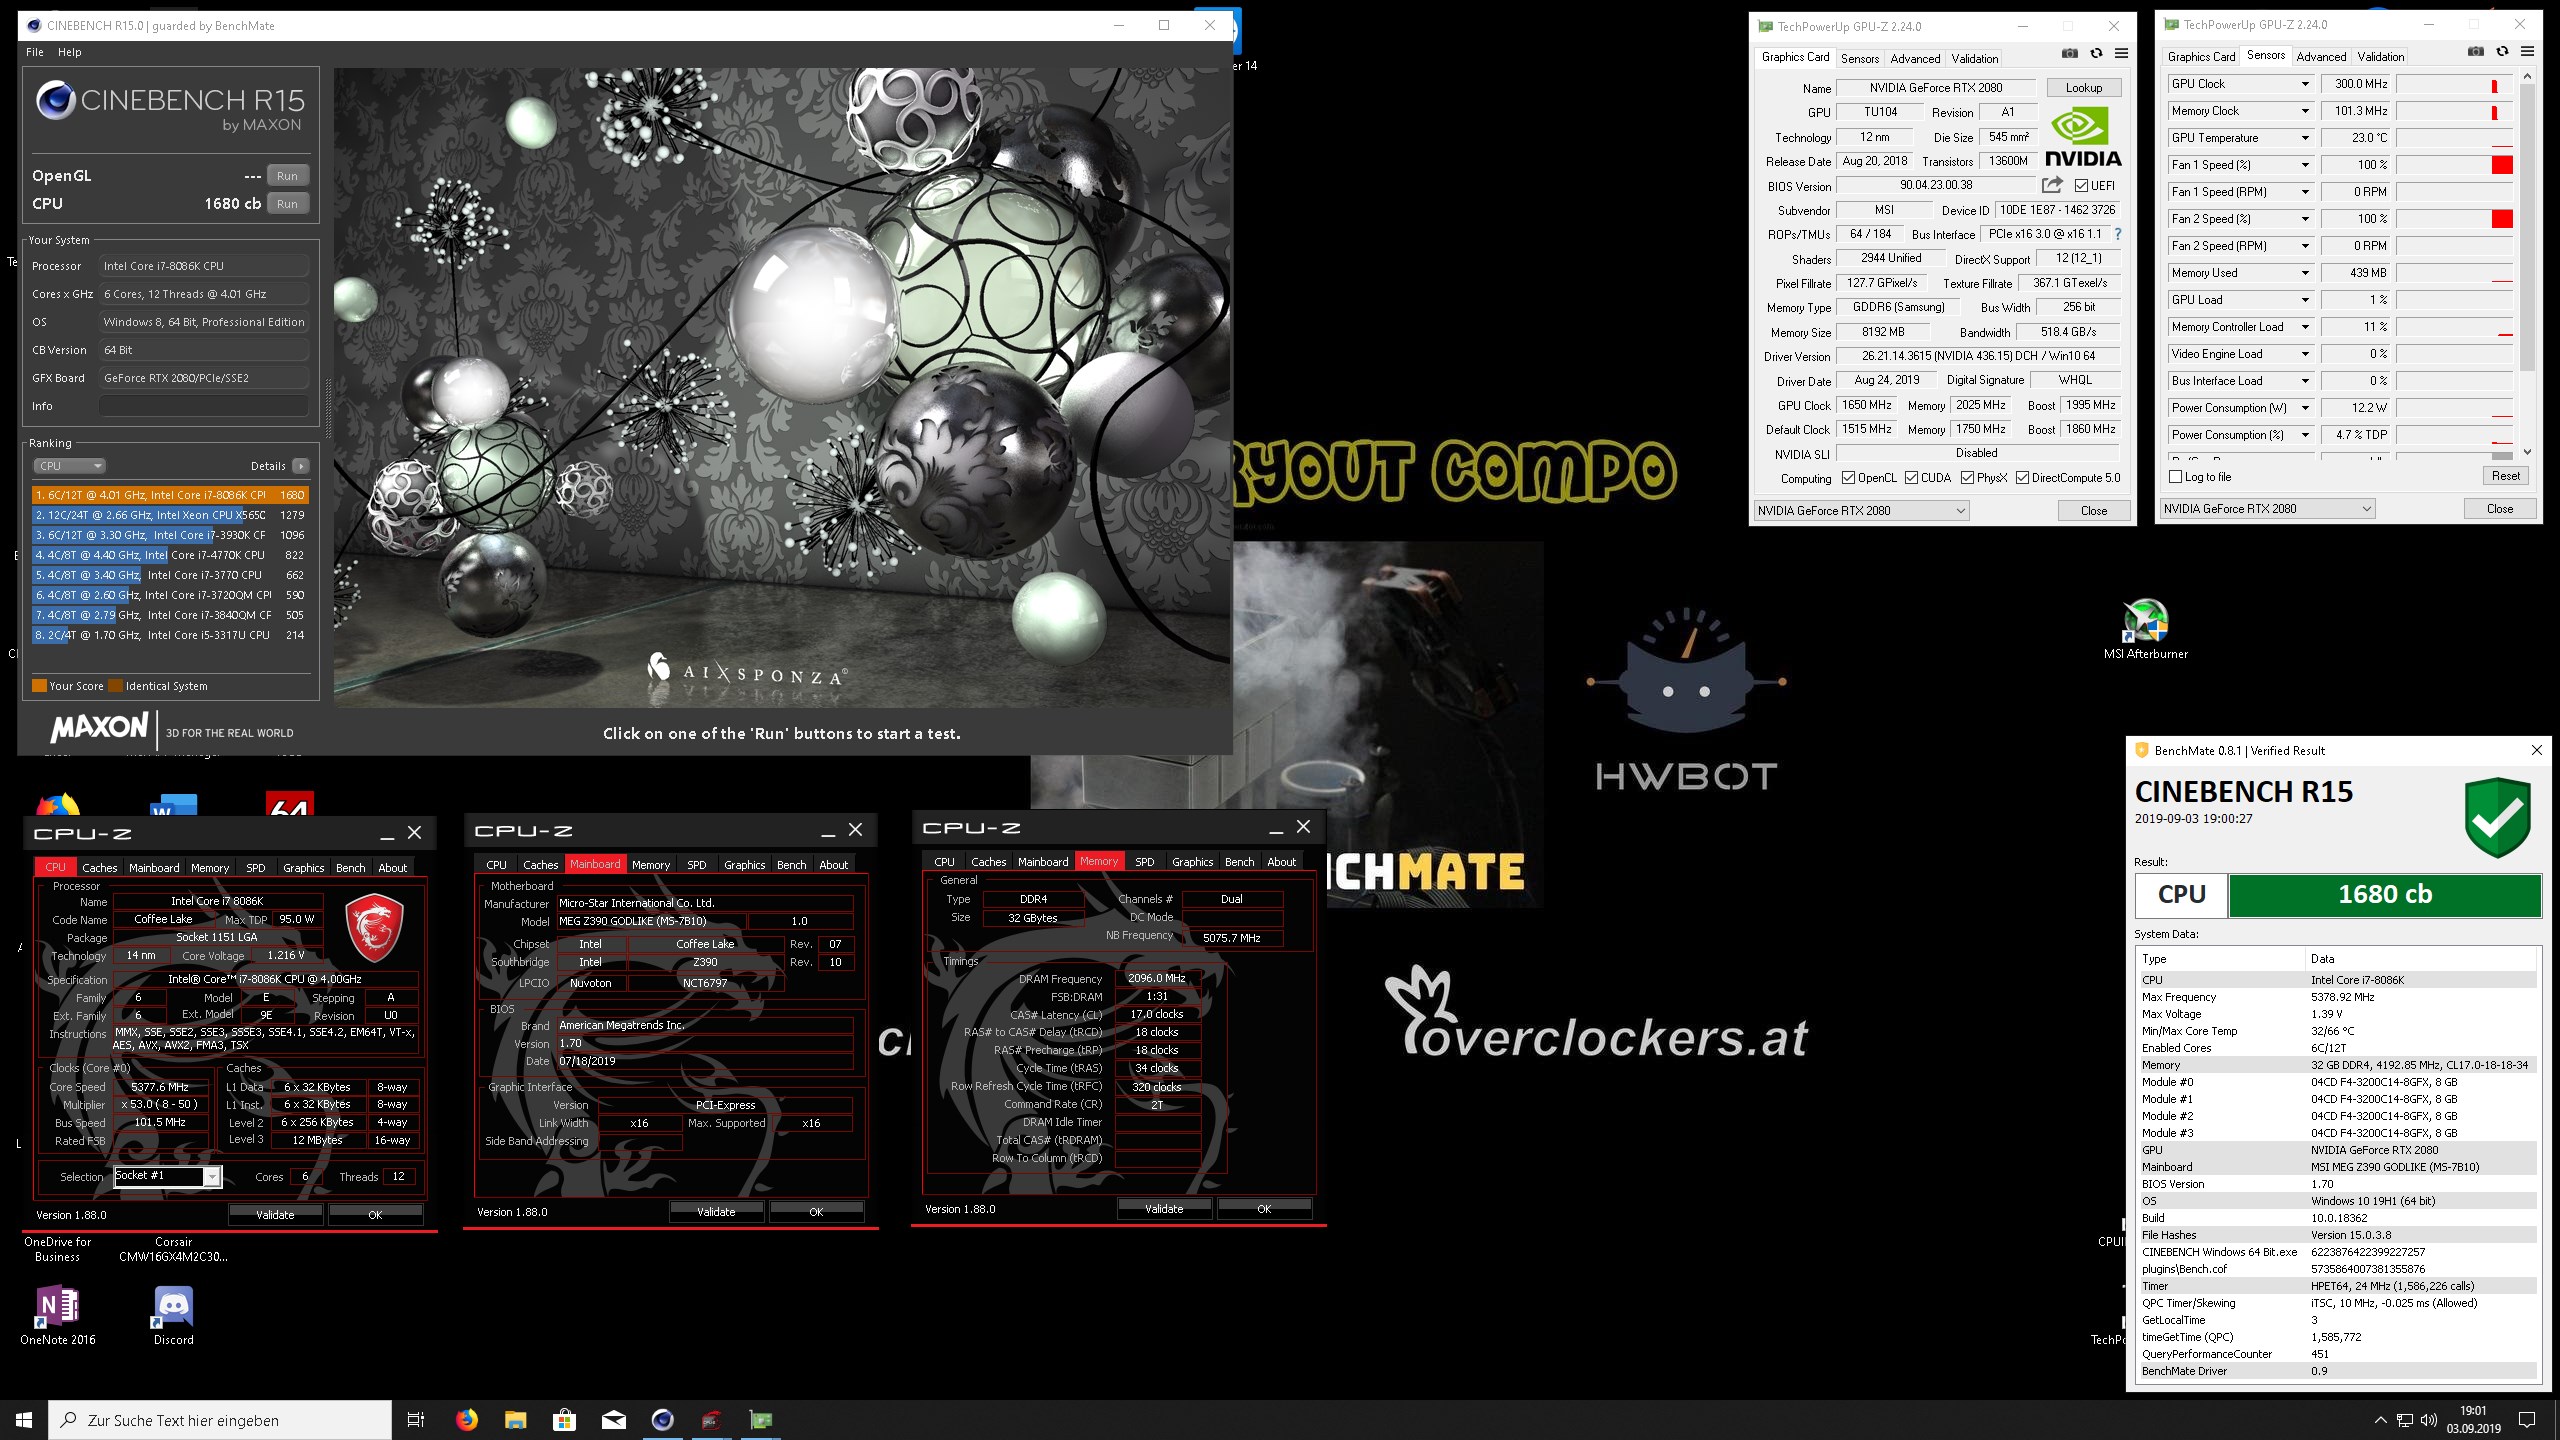Viewport: 2560px width, 1440px height.
Task: Open MSI Afterburner desktop shortcut
Action: (x=2146, y=630)
